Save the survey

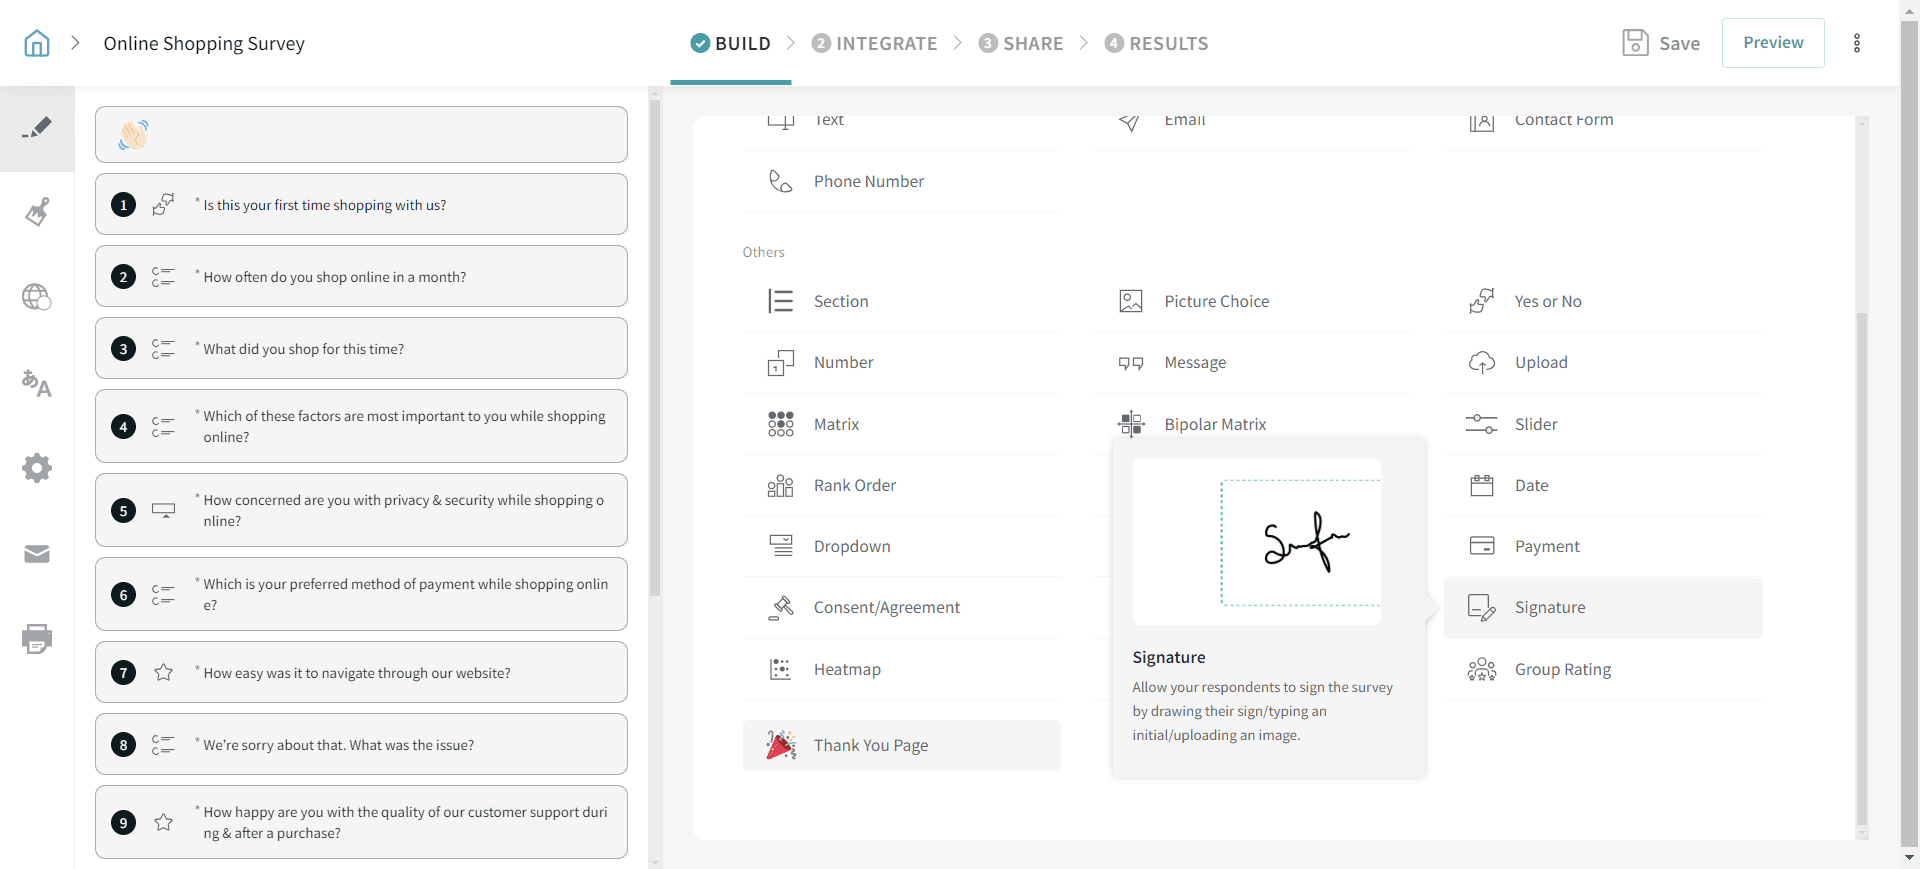click(x=1661, y=43)
